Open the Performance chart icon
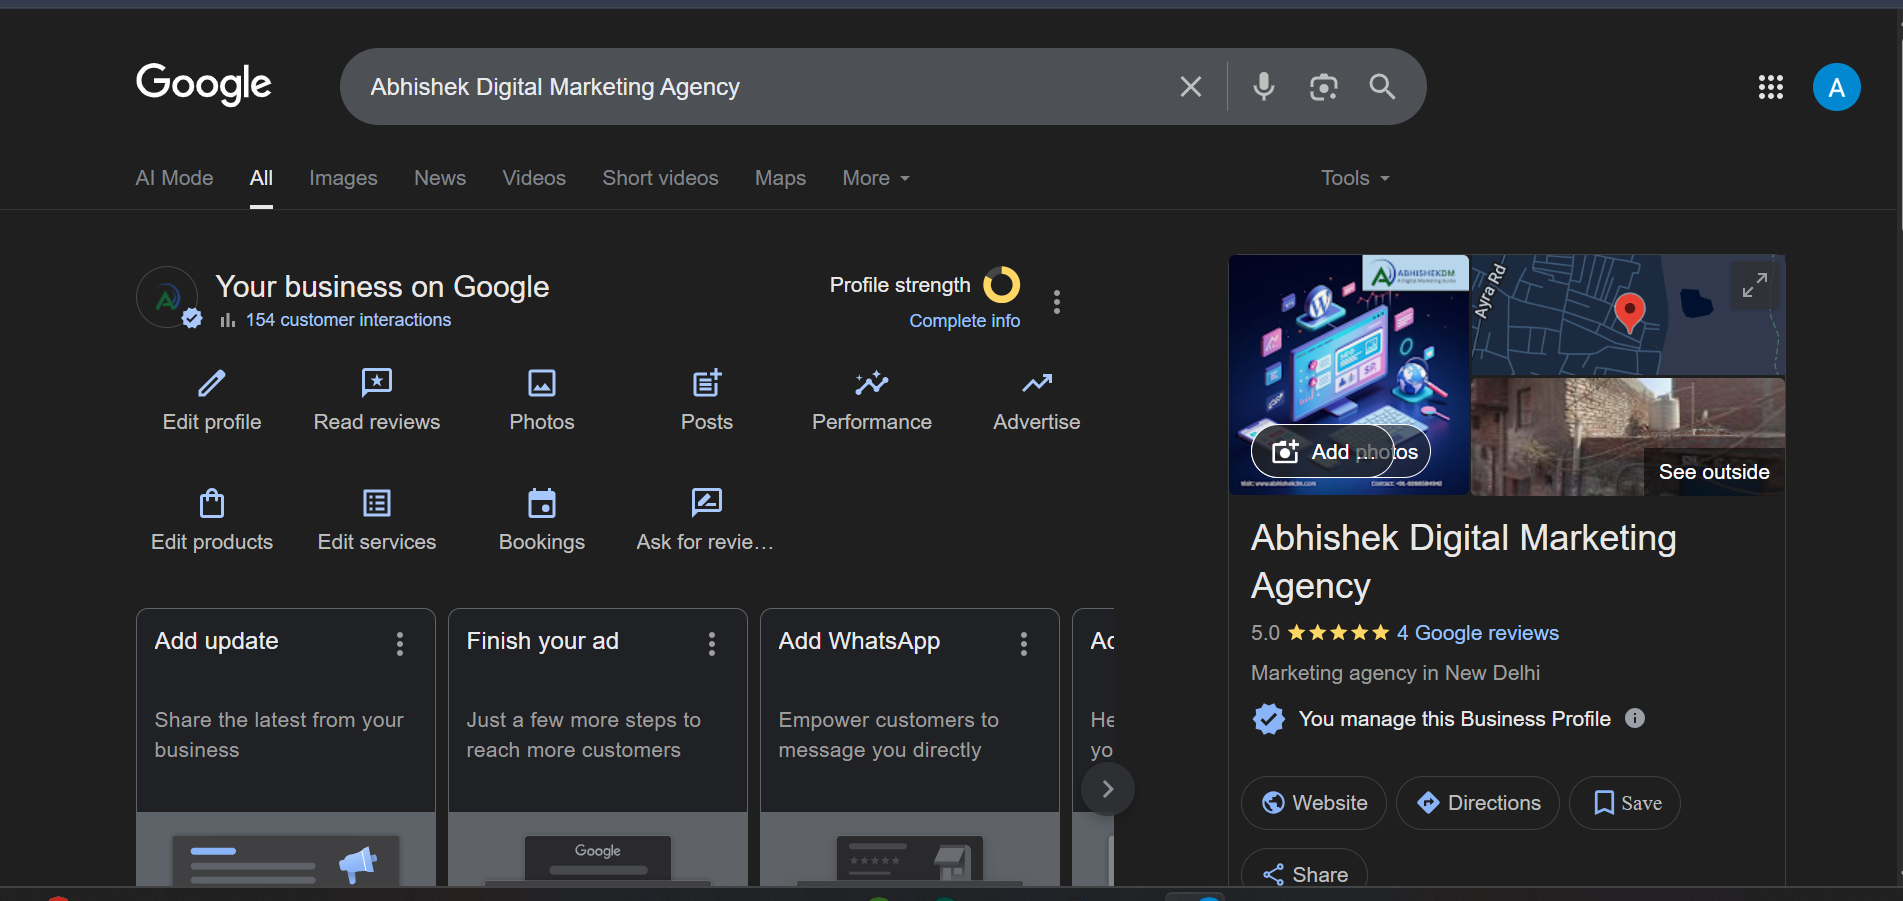The height and width of the screenshot is (901, 1903). click(x=871, y=383)
